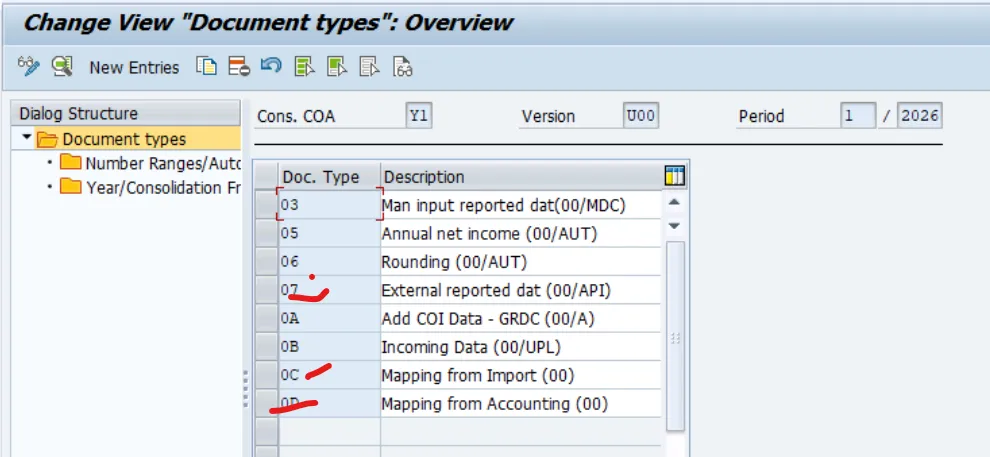Click the Description column header

424,177
